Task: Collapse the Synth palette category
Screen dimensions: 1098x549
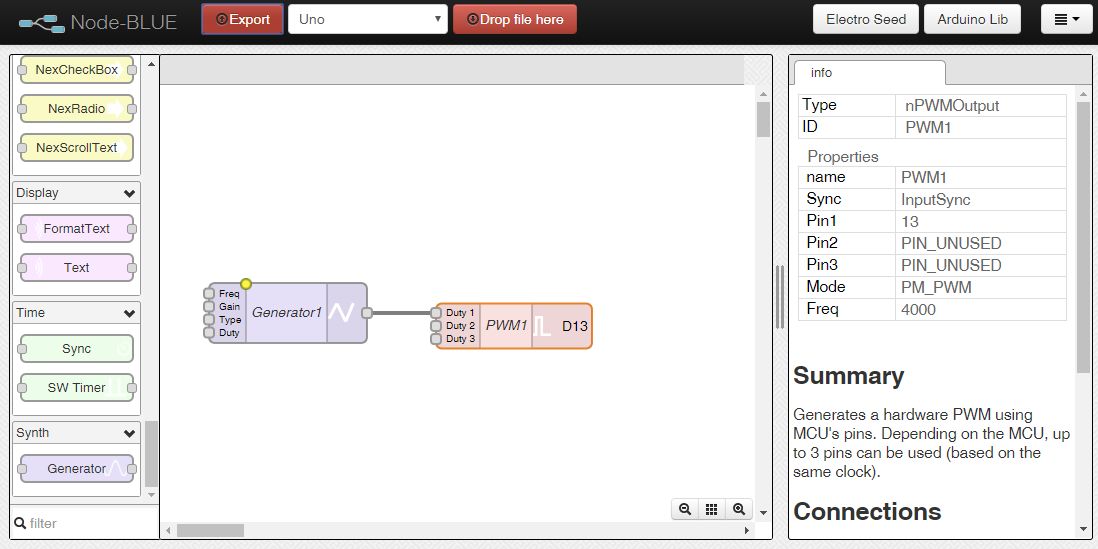Action: pyautogui.click(x=76, y=433)
